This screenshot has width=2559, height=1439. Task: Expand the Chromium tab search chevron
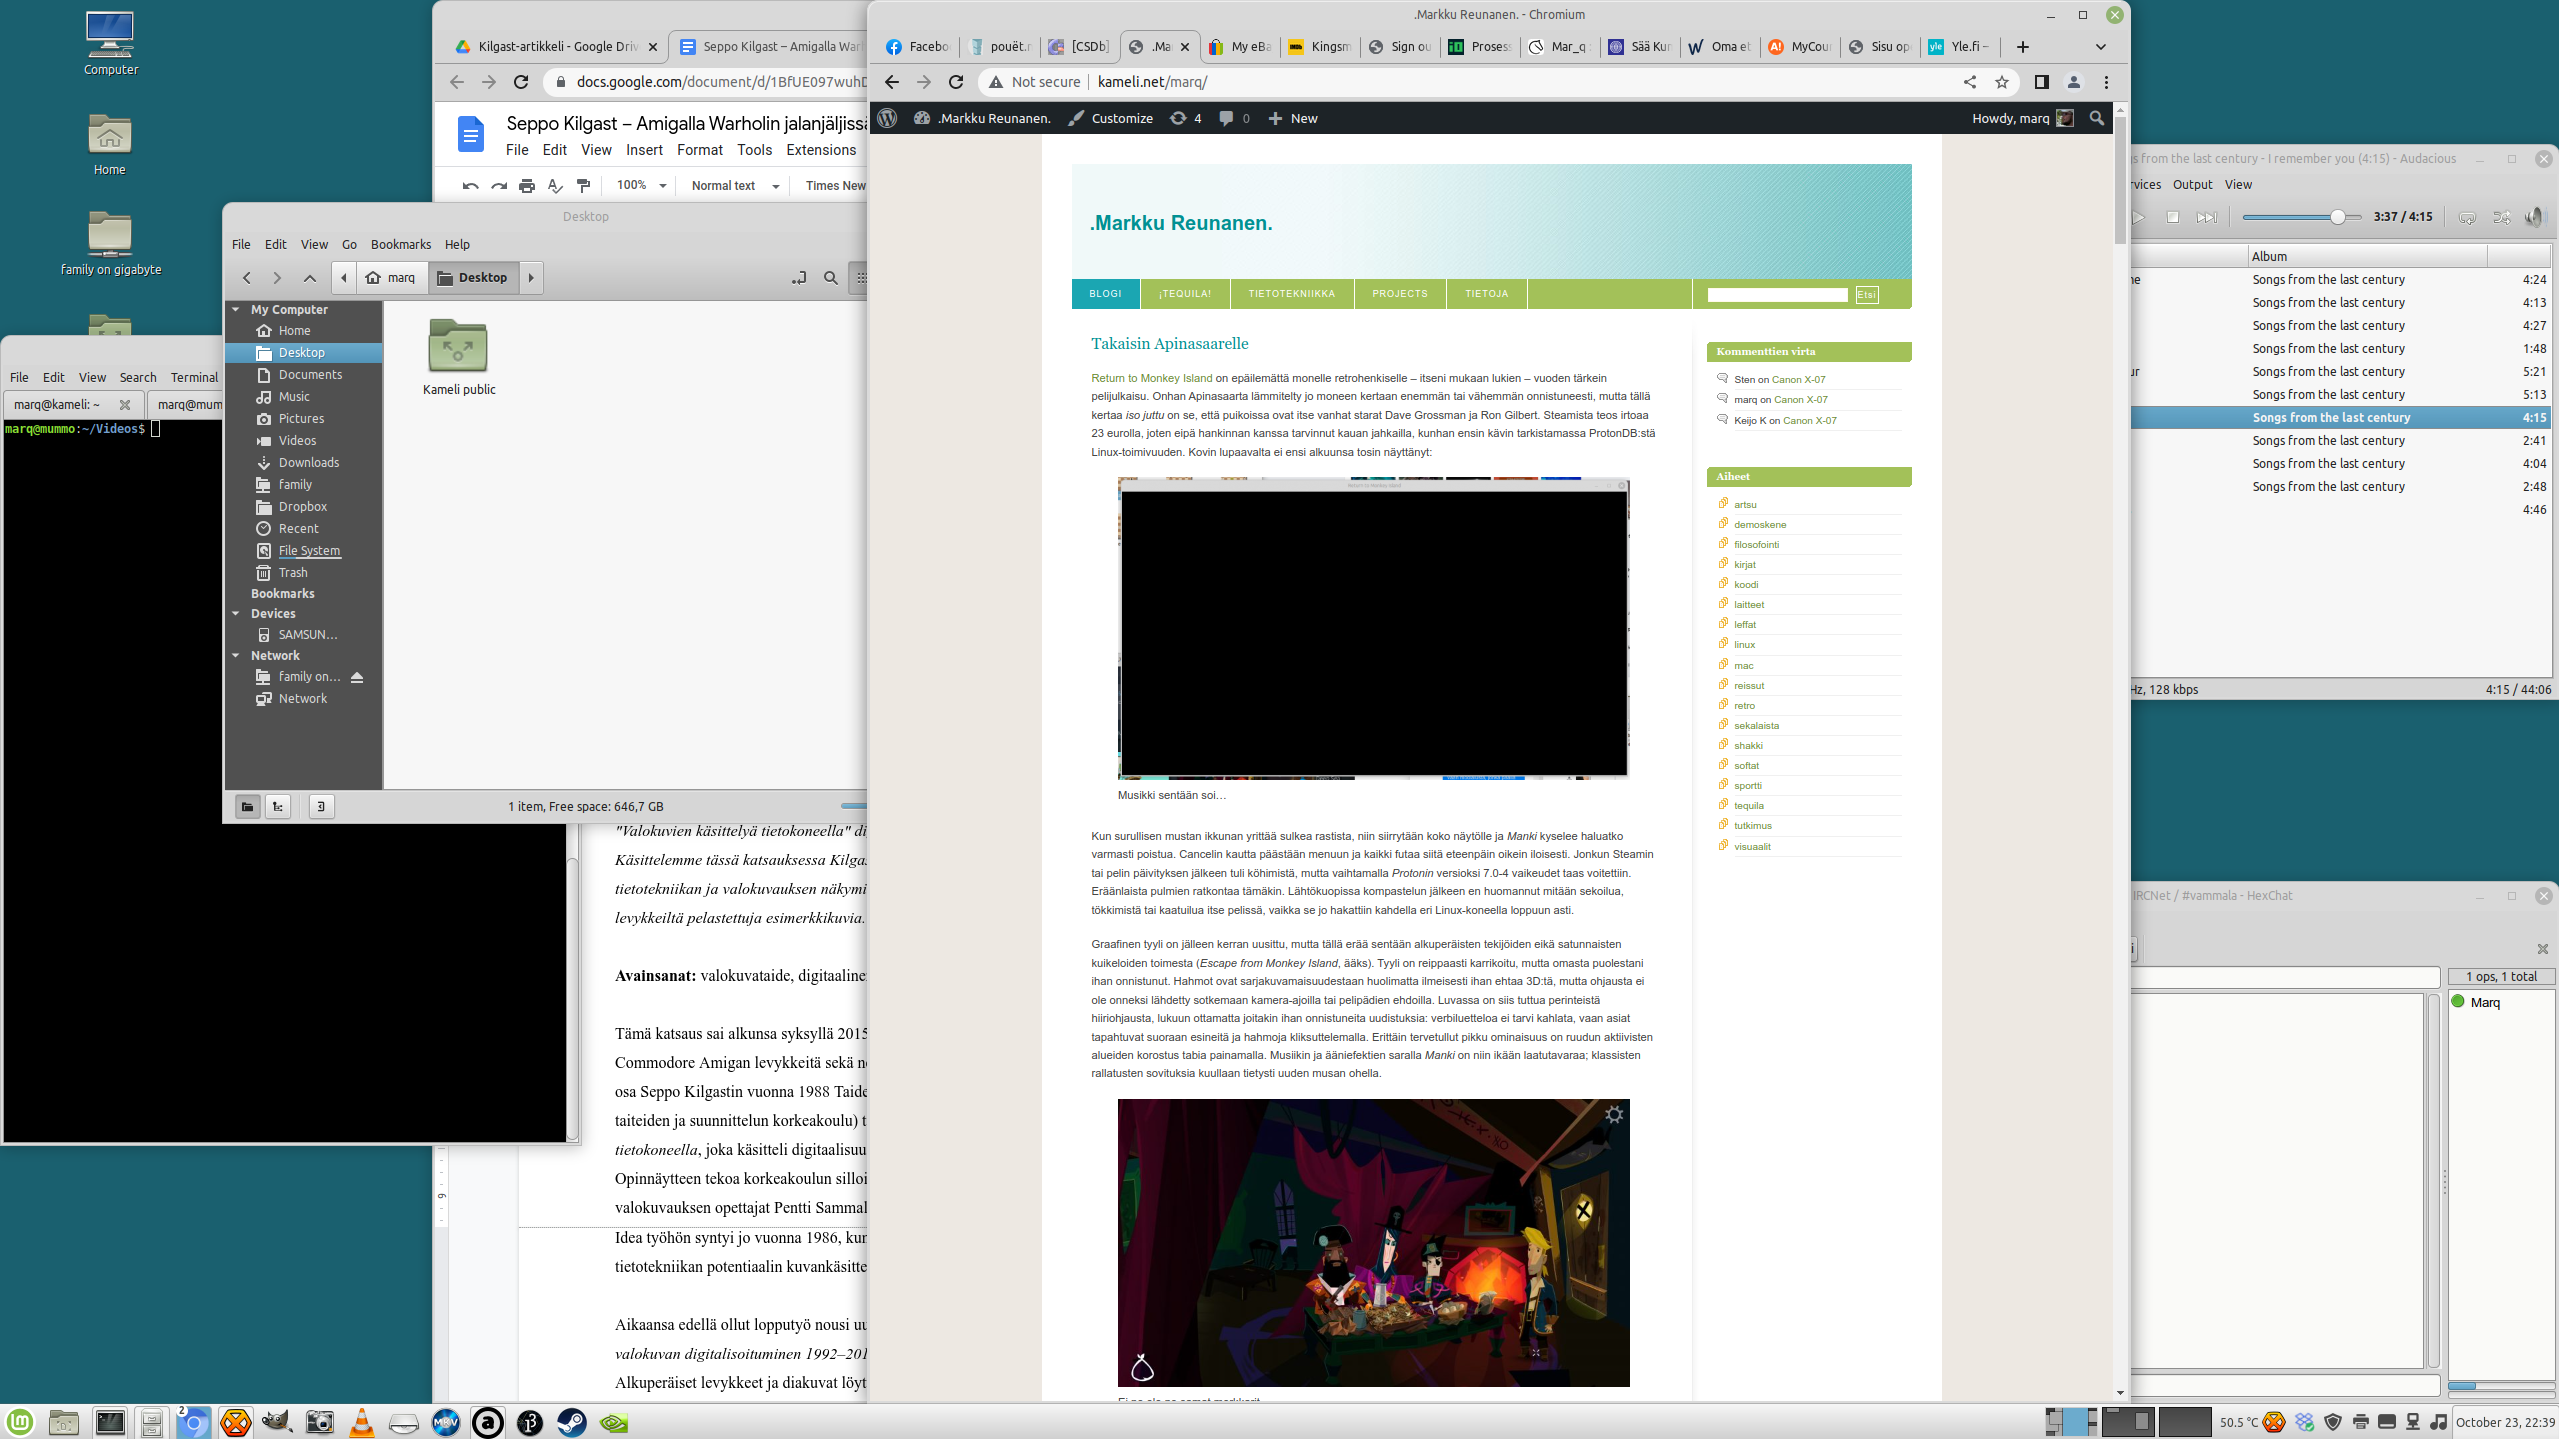2100,46
